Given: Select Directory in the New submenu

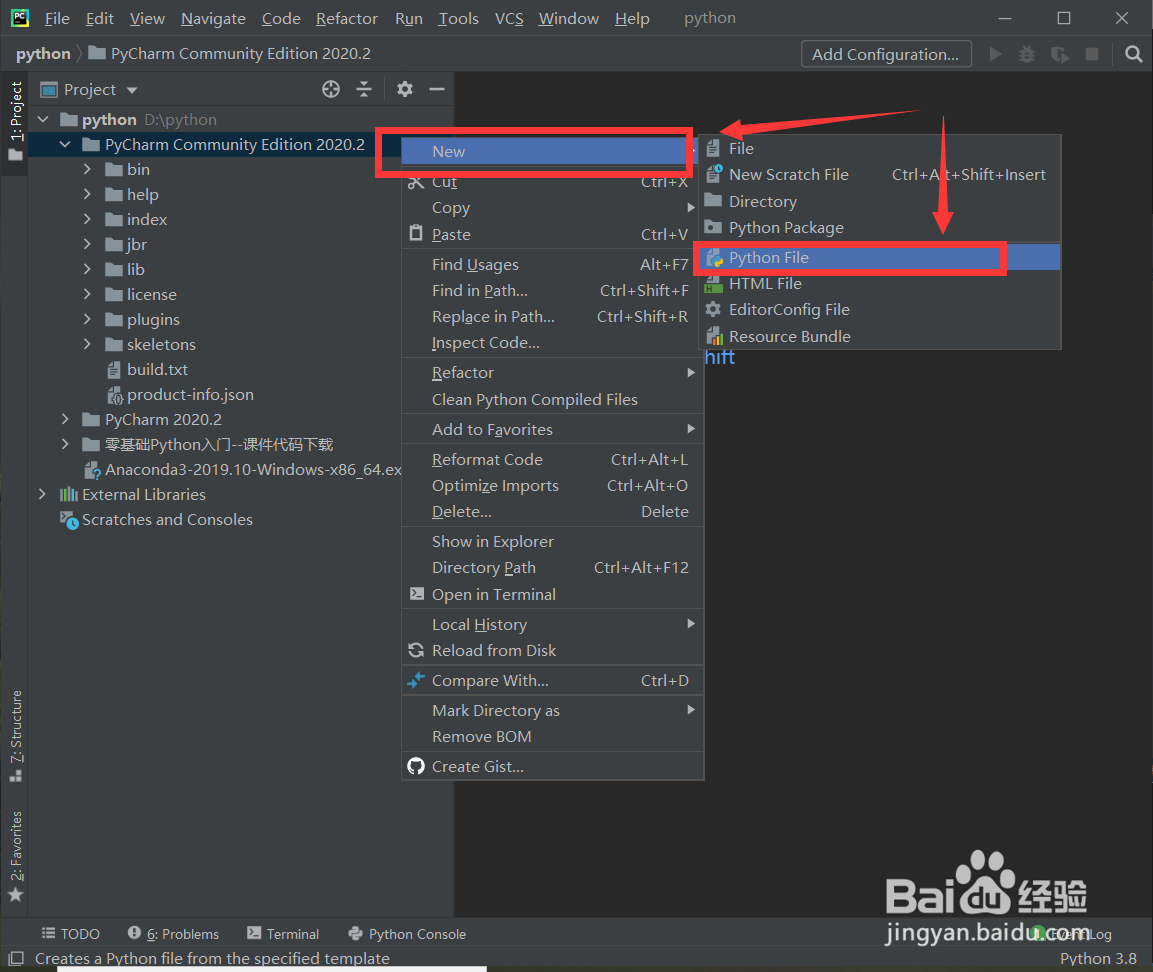Looking at the screenshot, I should 879,201.
